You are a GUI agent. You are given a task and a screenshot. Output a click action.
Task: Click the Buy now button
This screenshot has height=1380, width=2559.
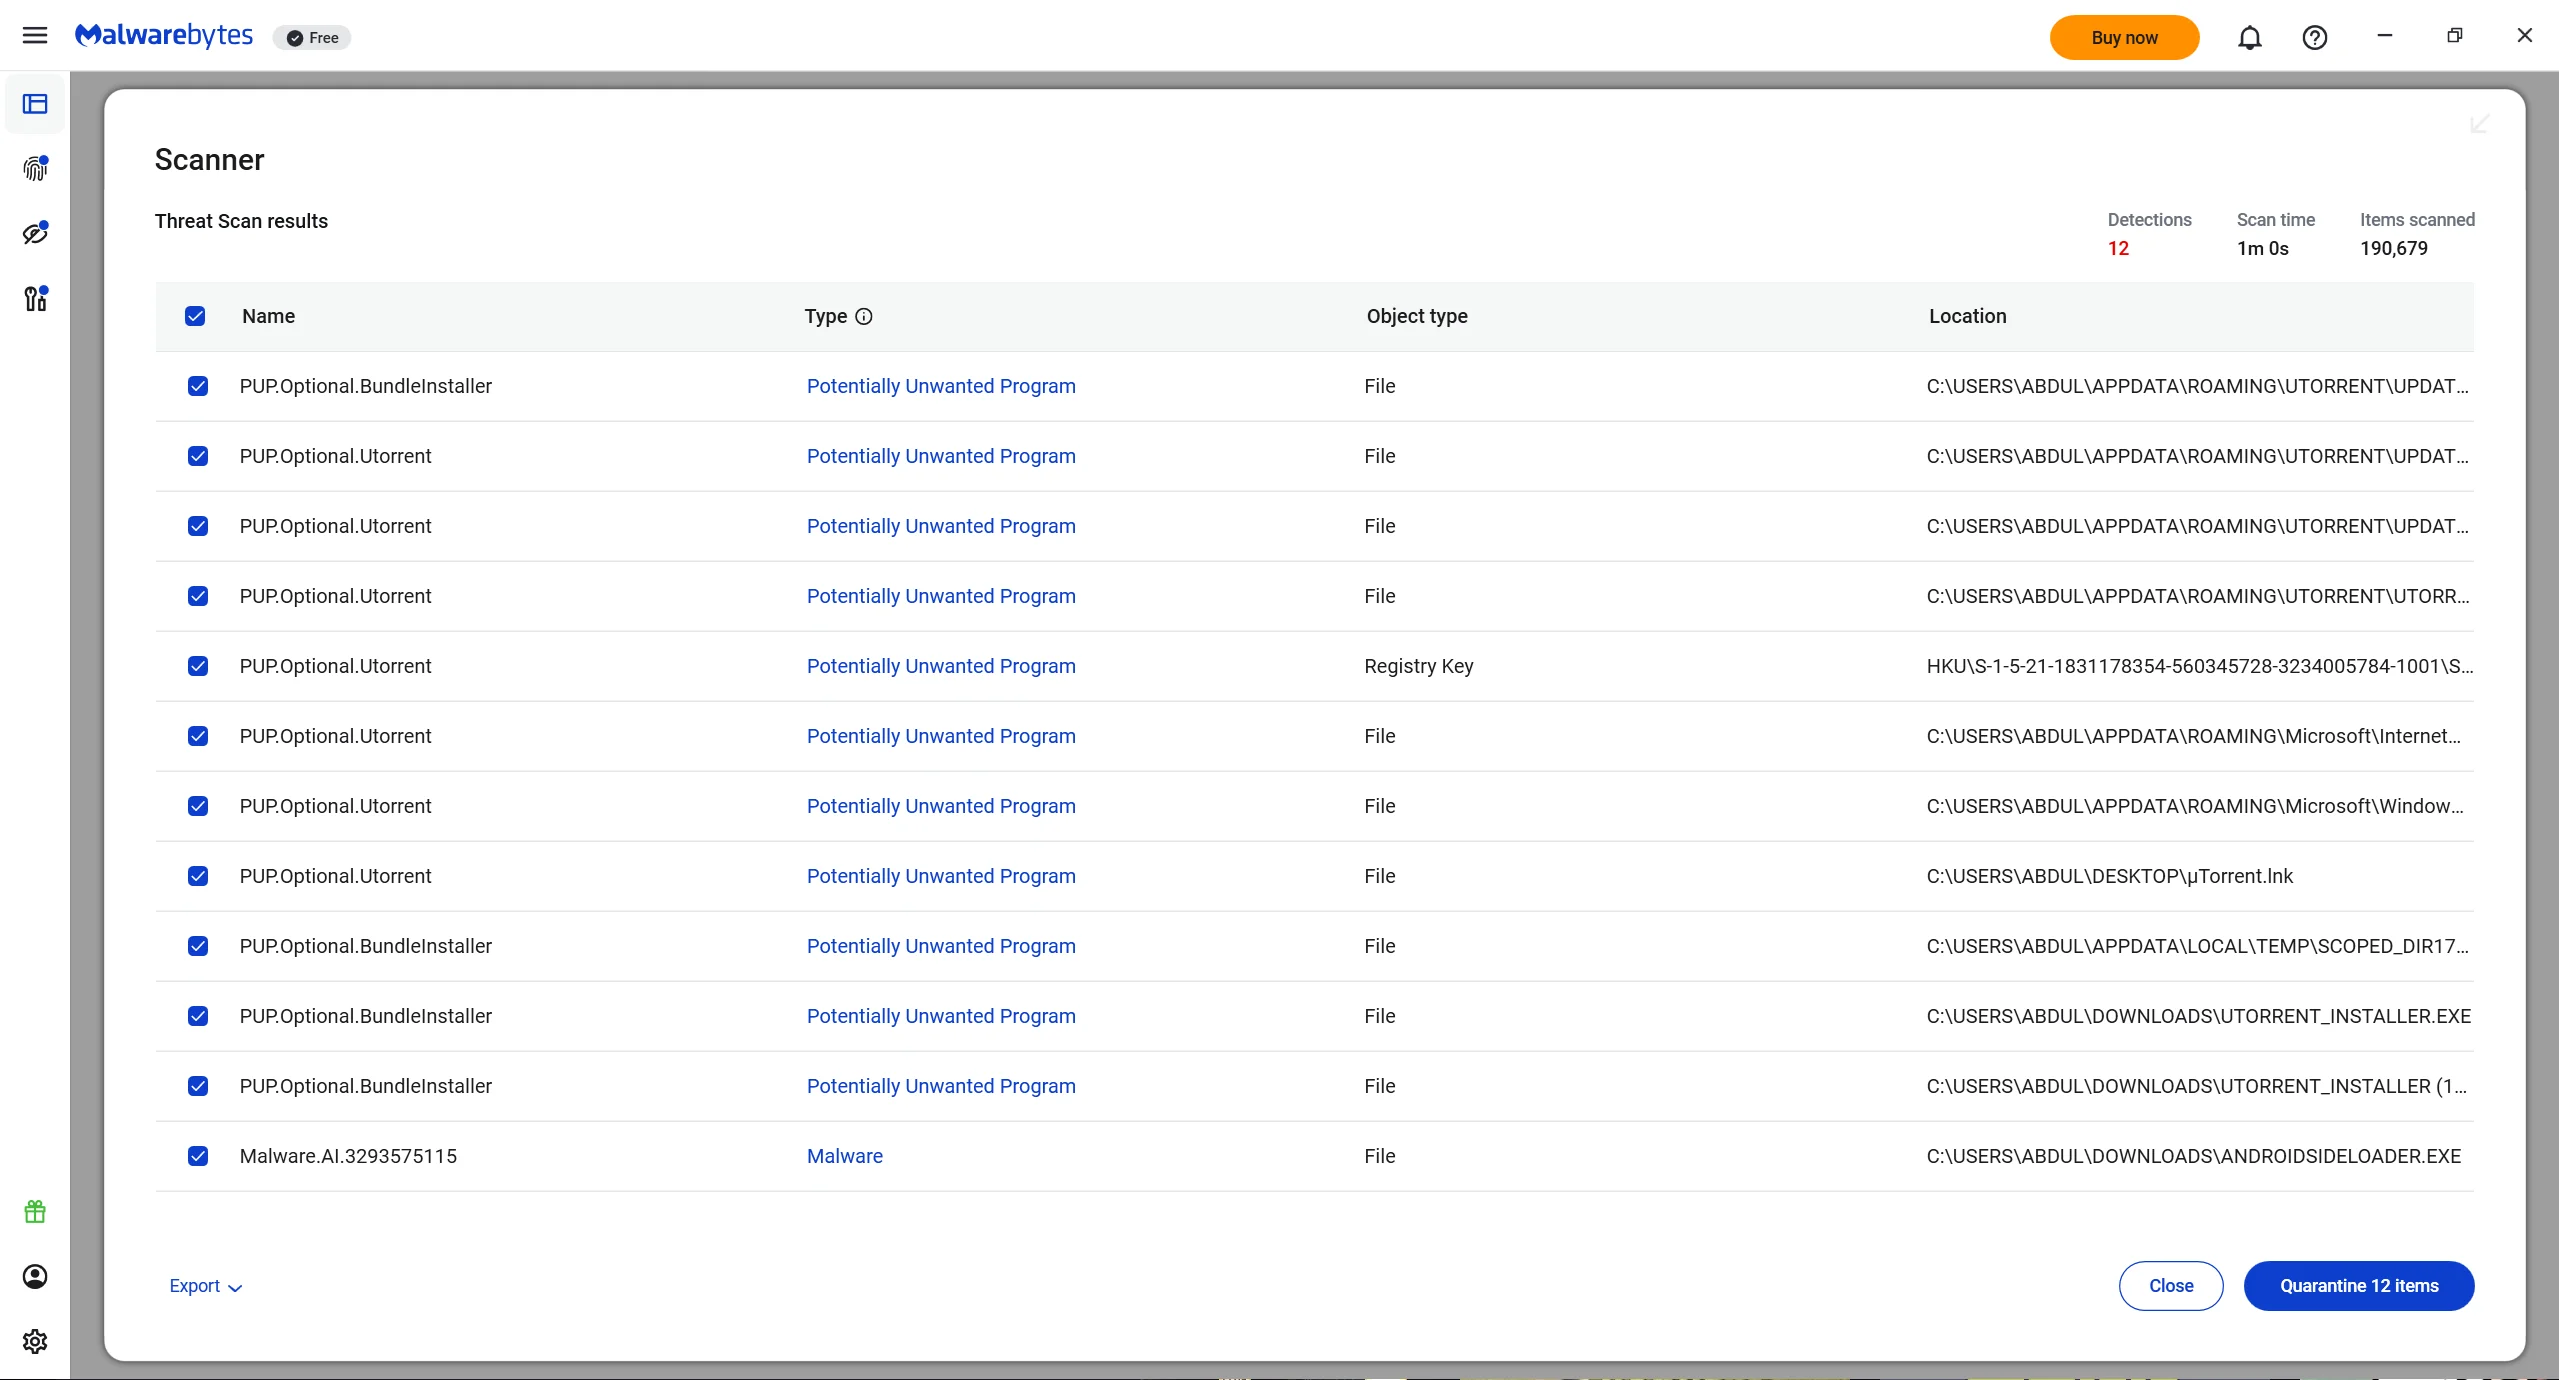coord(2124,38)
